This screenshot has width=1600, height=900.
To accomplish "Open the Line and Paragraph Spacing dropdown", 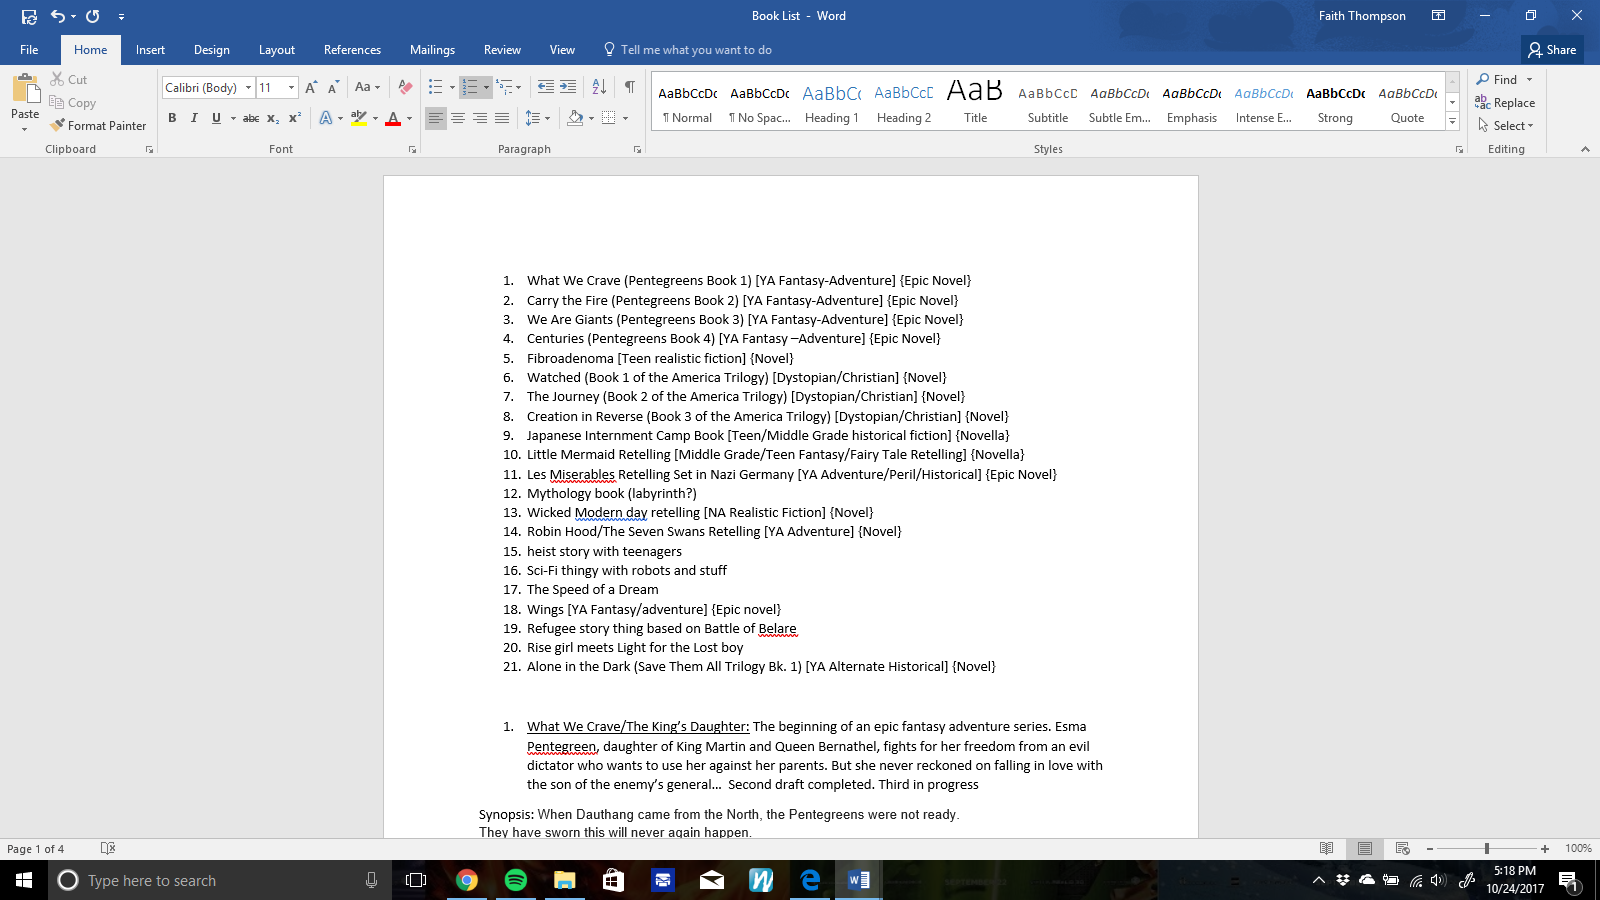I will (537, 118).
